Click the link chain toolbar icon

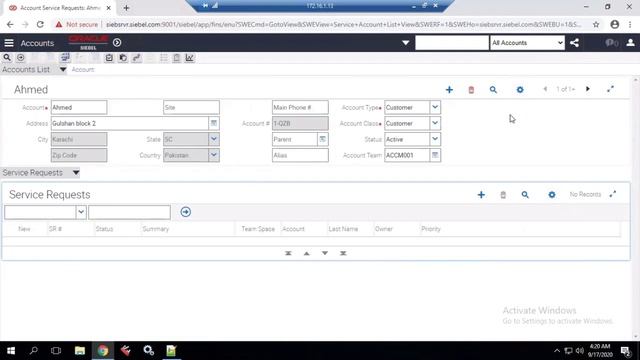click(x=137, y=58)
